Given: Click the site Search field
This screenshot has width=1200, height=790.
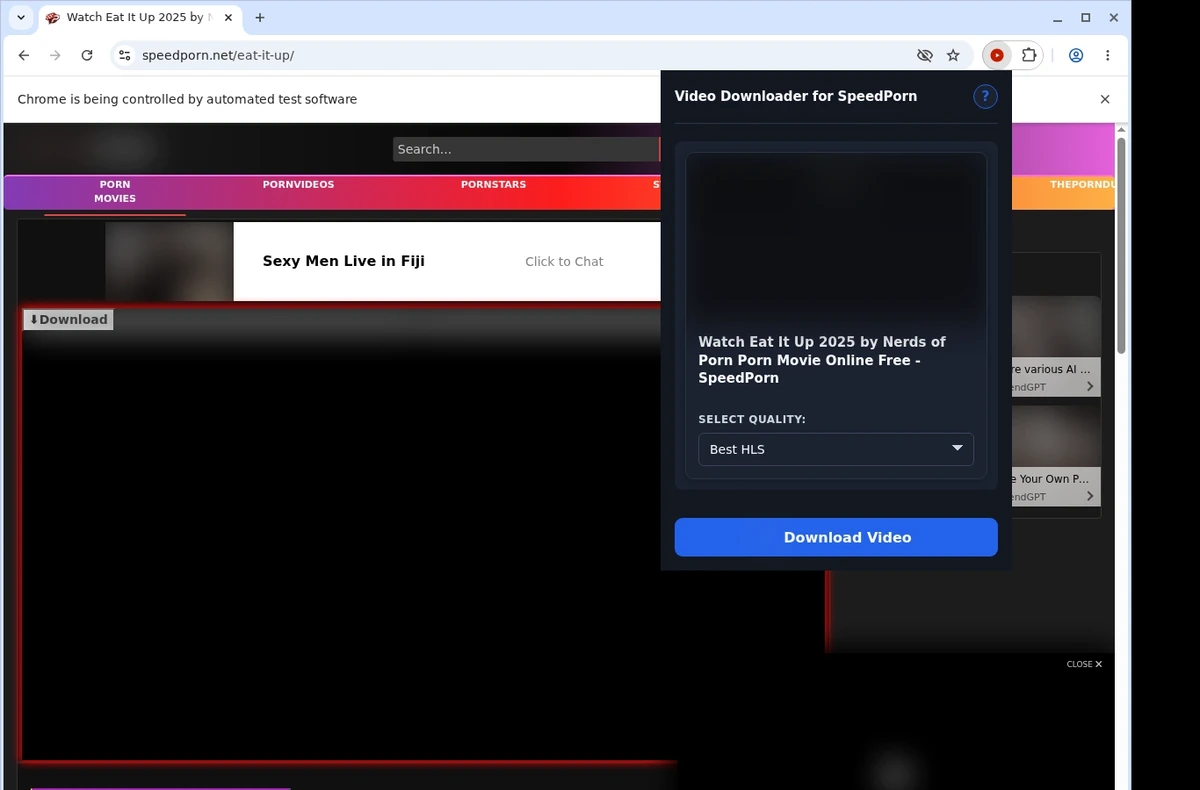Looking at the screenshot, I should coord(526,149).
